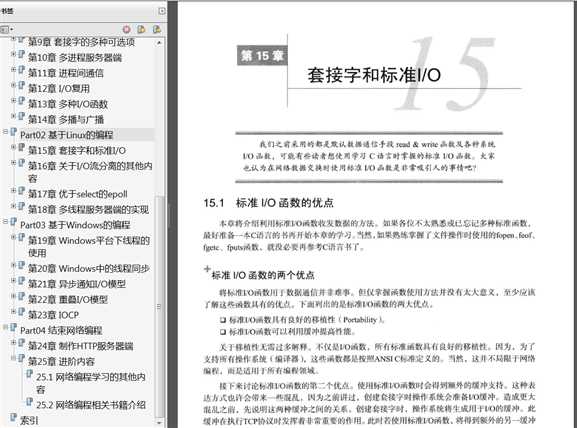Click bookmark icon beside 第11章 进程间通信
The width and height of the screenshot is (577, 428).
tap(21, 70)
